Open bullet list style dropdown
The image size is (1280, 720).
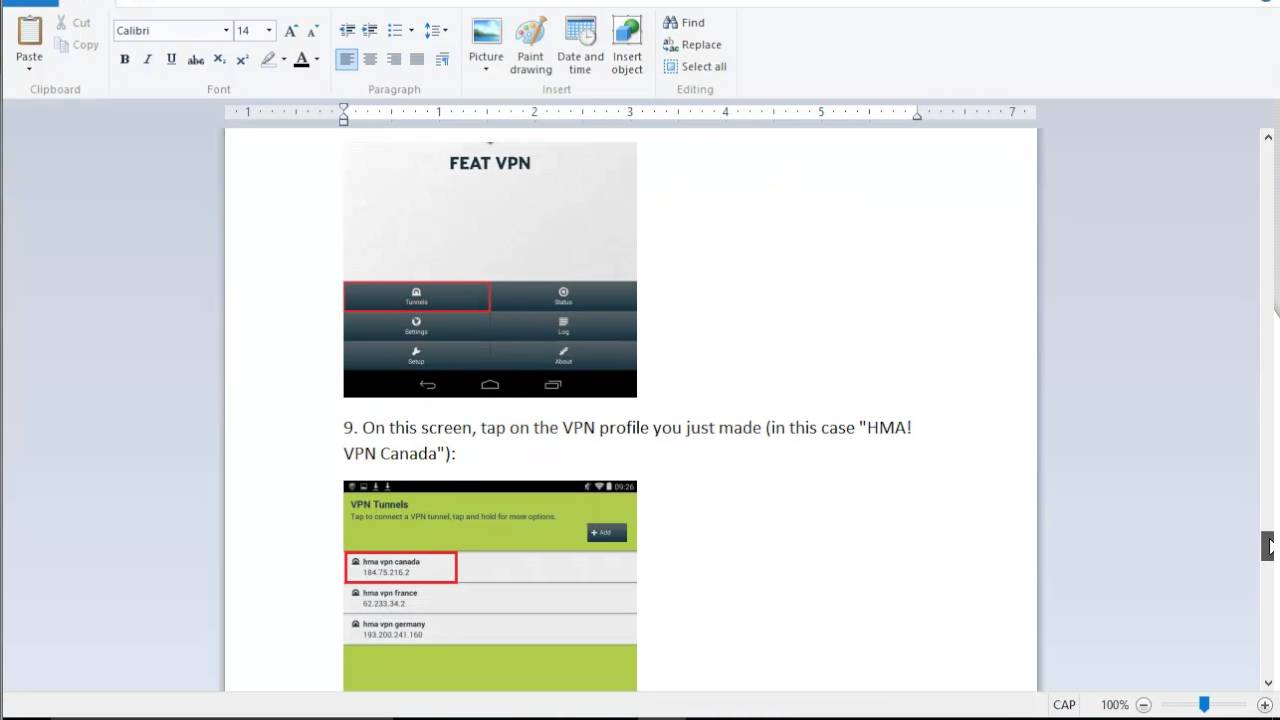pyautogui.click(x=411, y=31)
